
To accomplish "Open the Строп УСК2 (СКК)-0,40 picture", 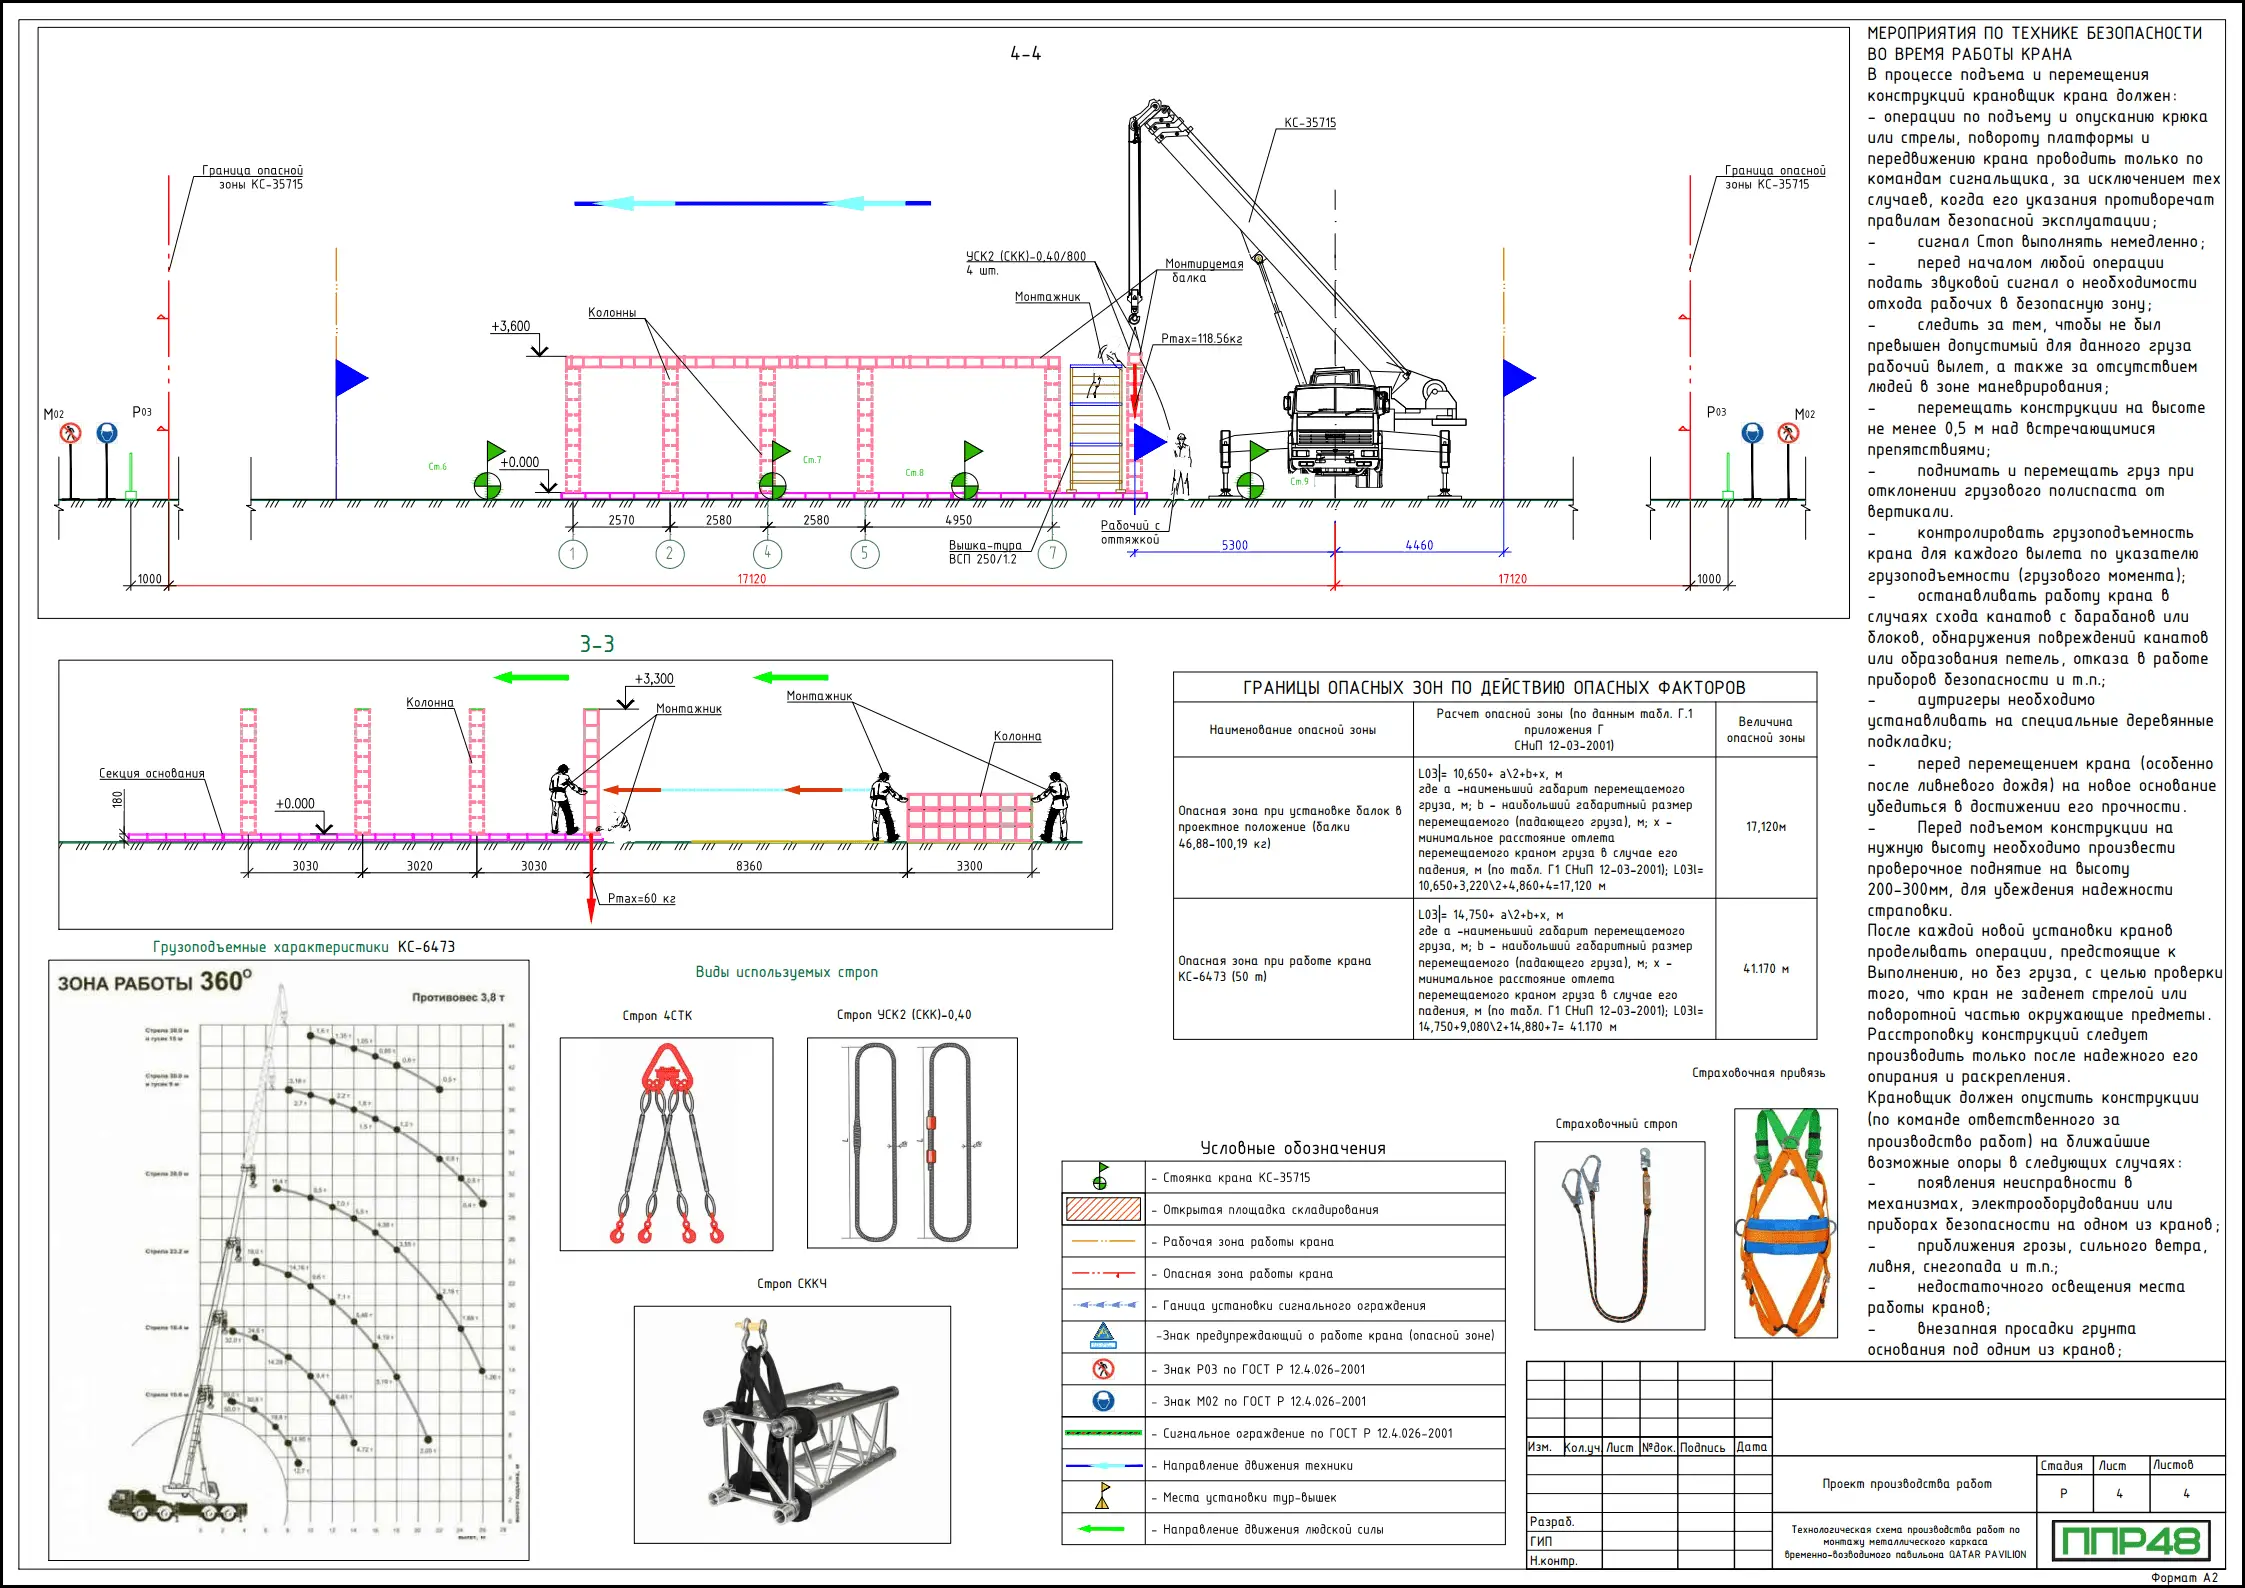I will (x=912, y=1143).
